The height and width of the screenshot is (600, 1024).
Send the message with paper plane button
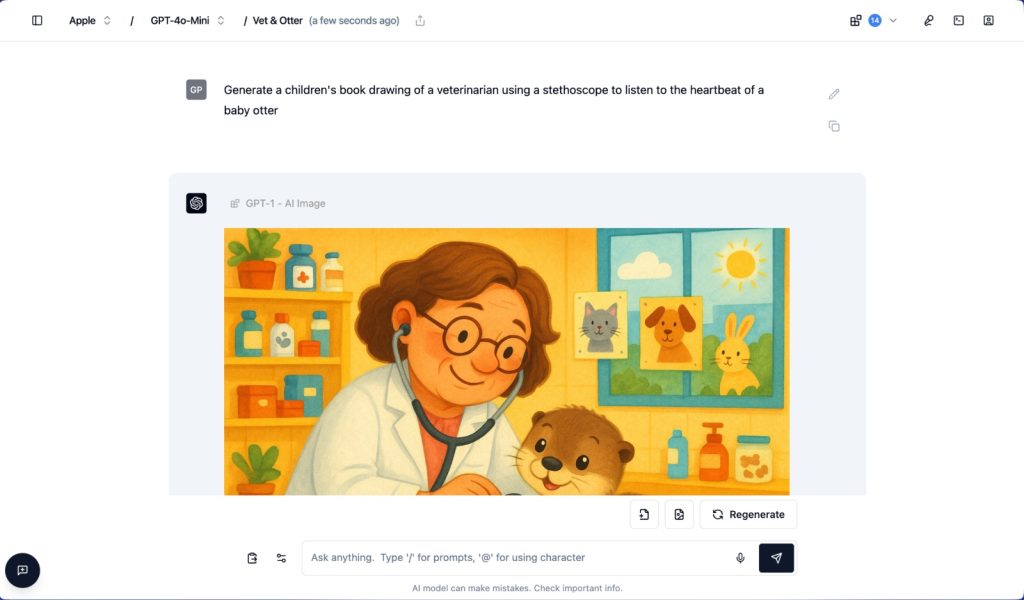click(x=776, y=558)
